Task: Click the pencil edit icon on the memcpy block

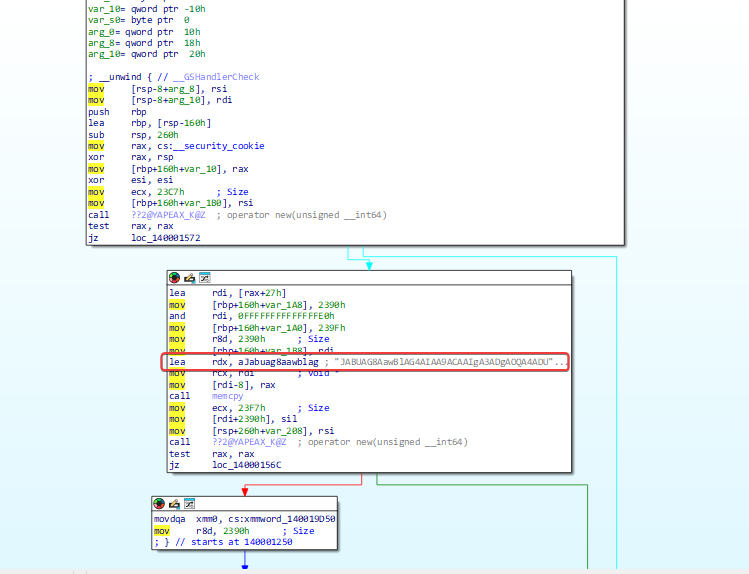Action: click(x=190, y=278)
